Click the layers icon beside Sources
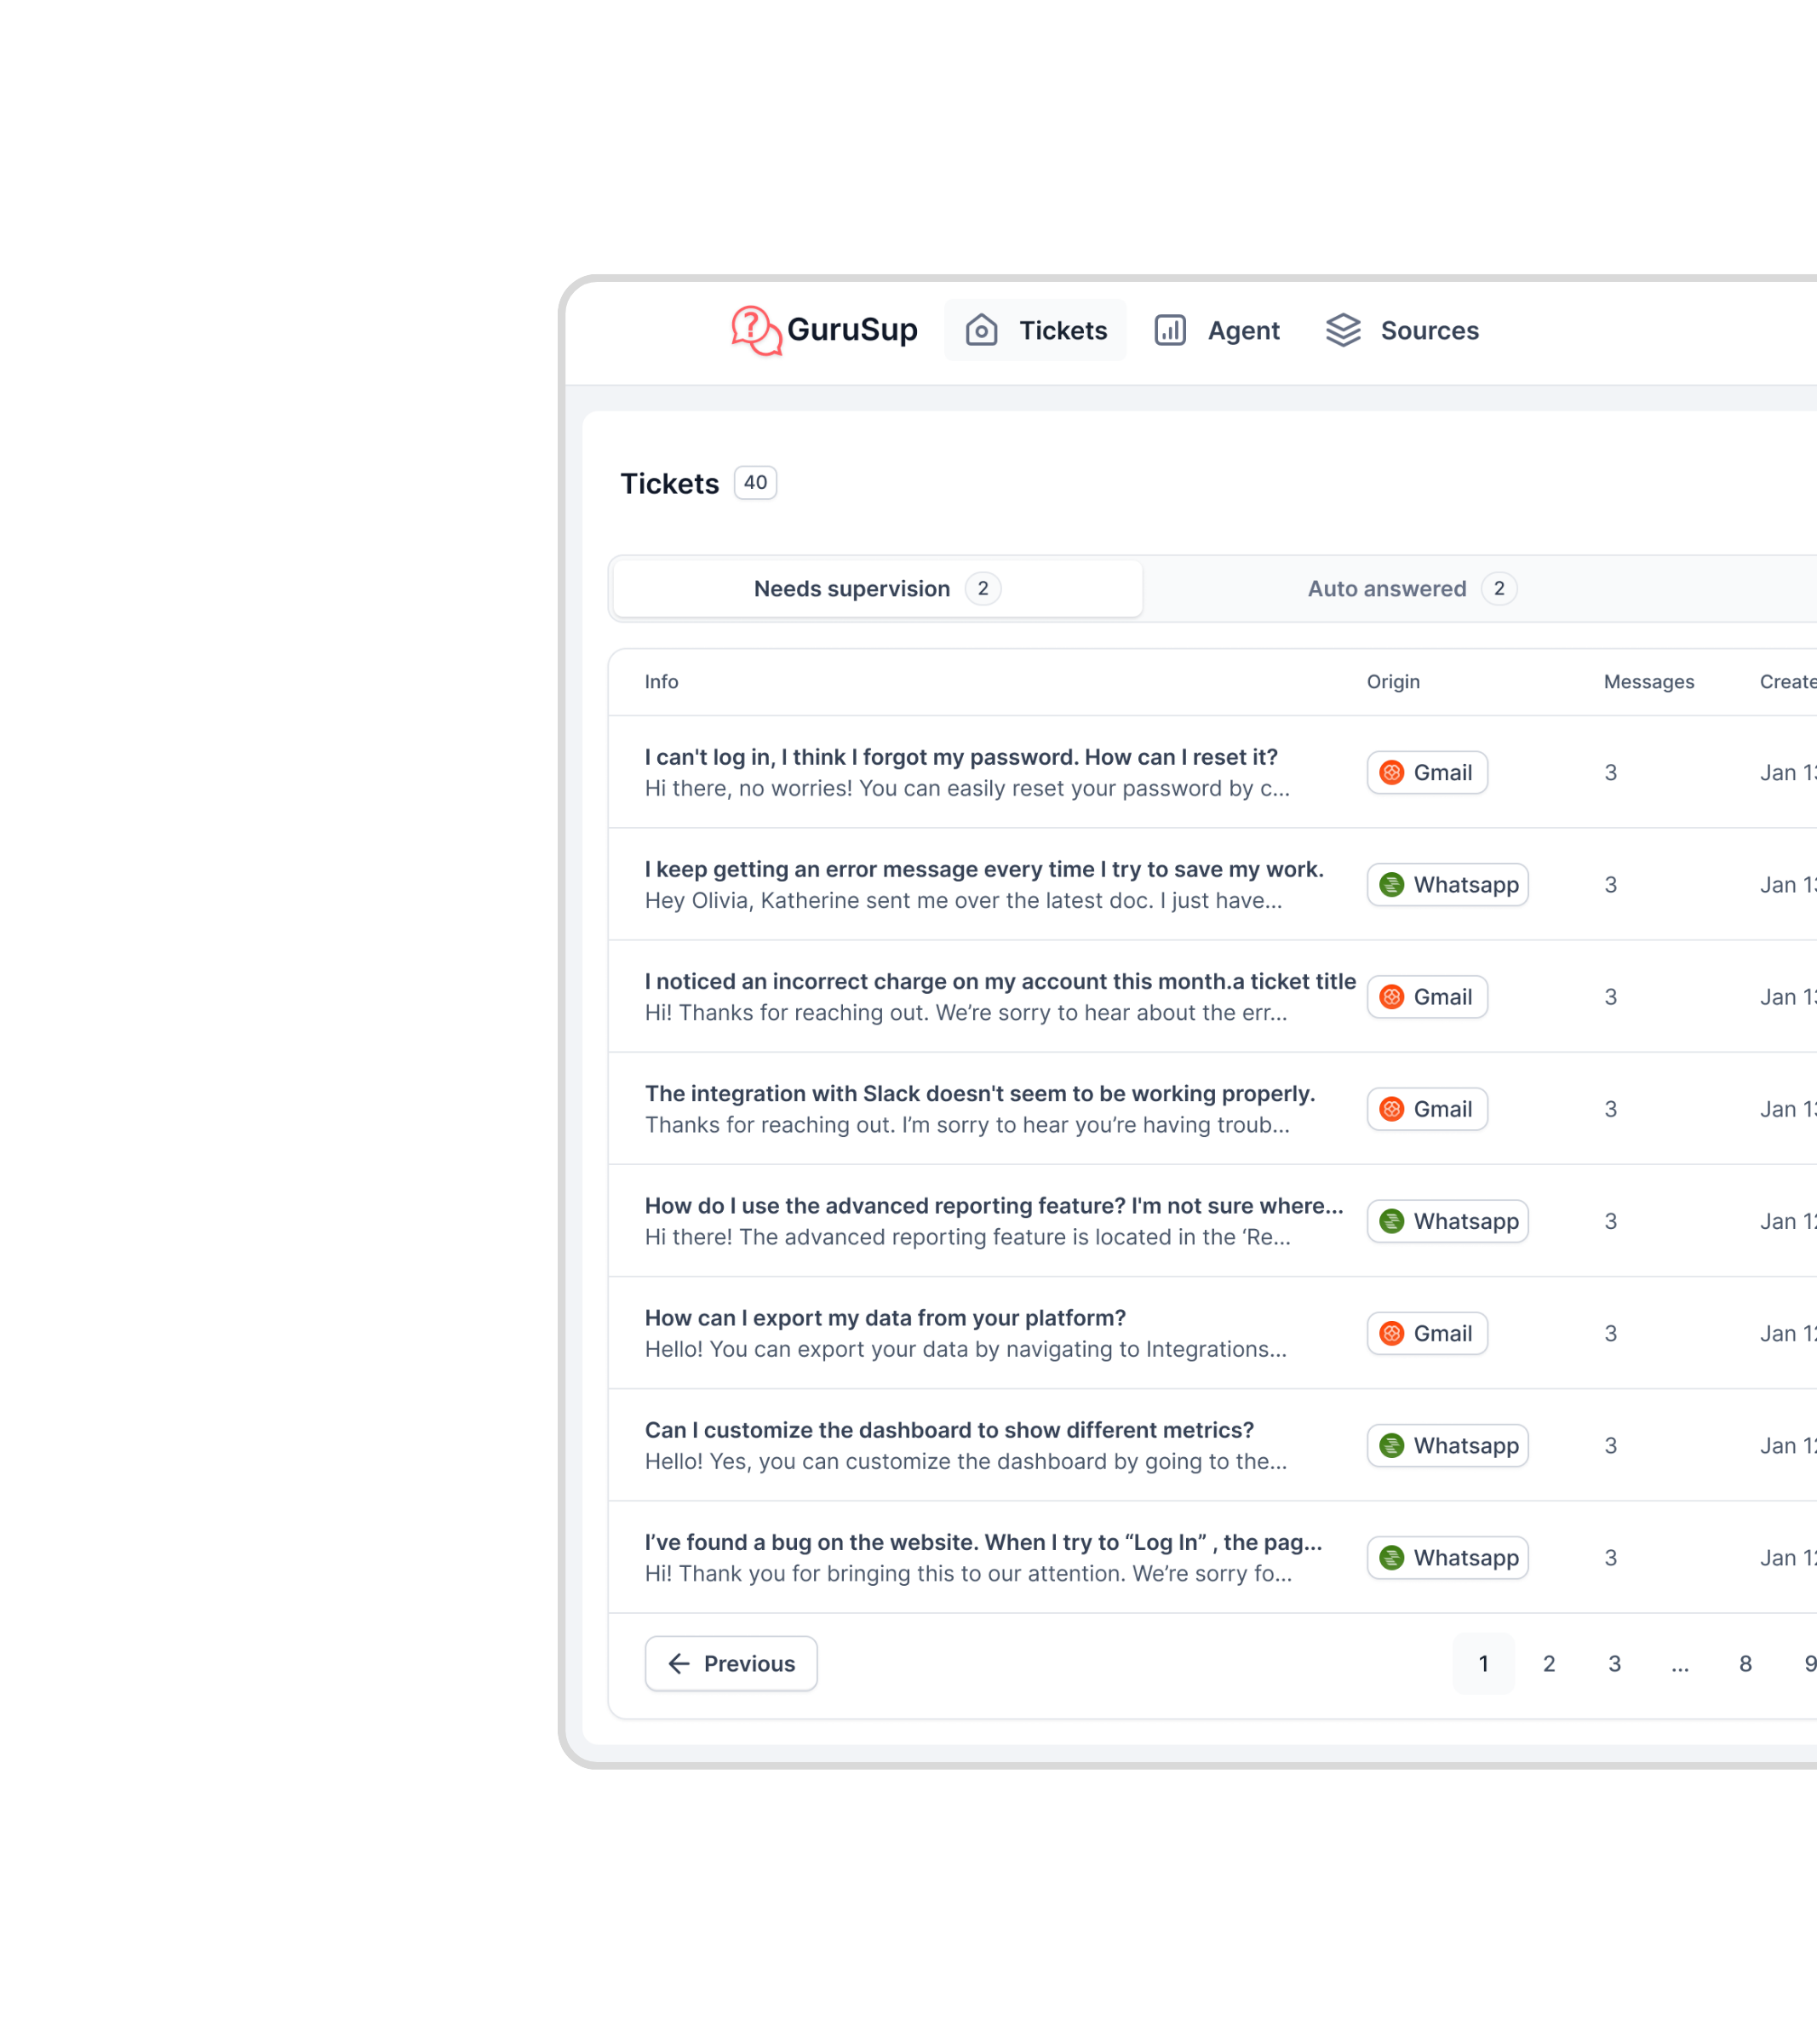 (x=1343, y=330)
